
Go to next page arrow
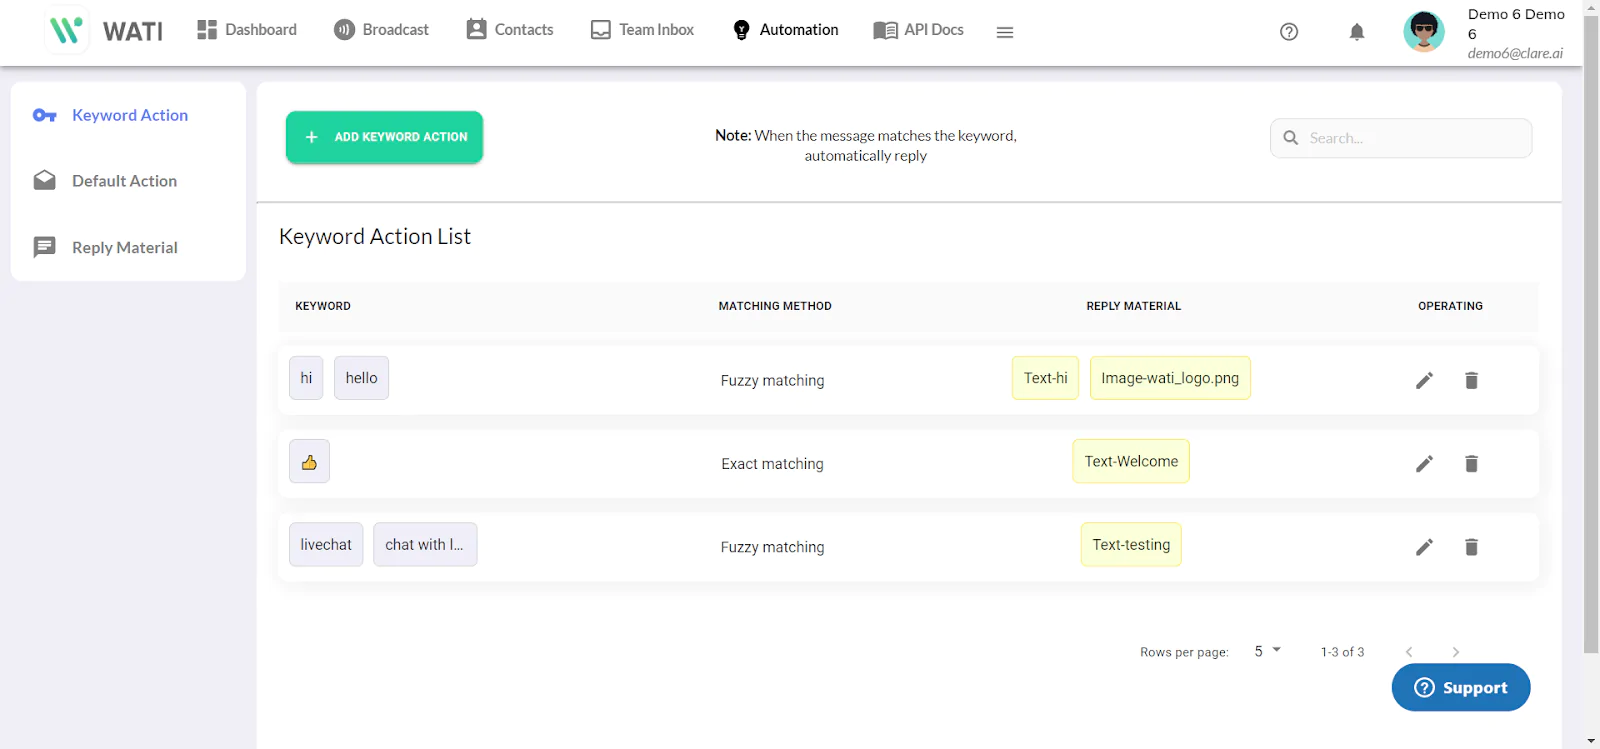(x=1456, y=652)
